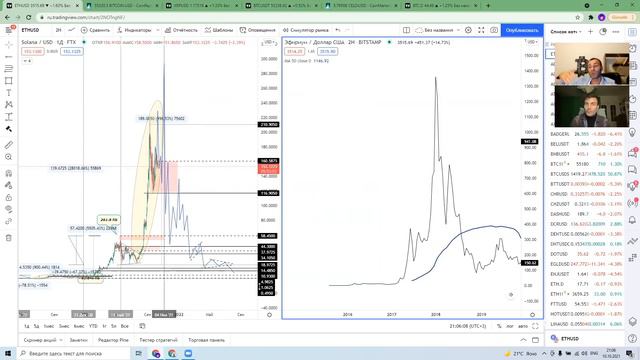Open the main menu hamburger icon
640x360 pixels.
[x=9, y=30]
